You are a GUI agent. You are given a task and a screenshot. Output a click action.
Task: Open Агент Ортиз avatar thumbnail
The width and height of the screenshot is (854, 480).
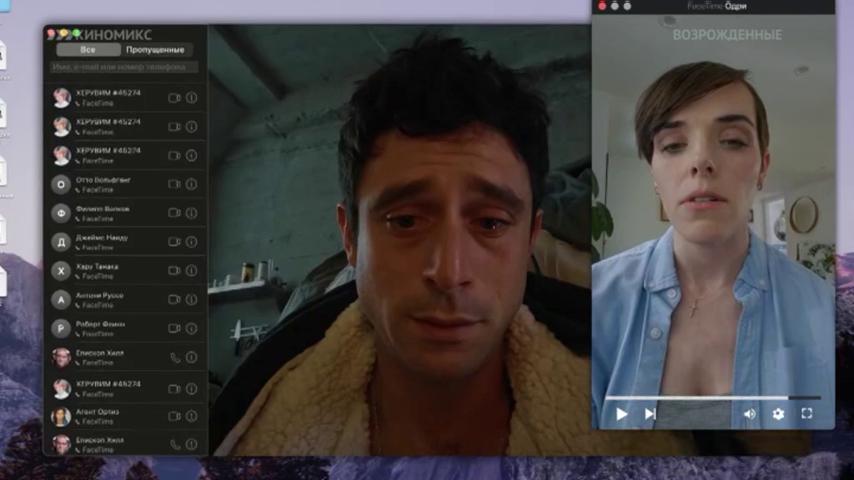[61, 417]
